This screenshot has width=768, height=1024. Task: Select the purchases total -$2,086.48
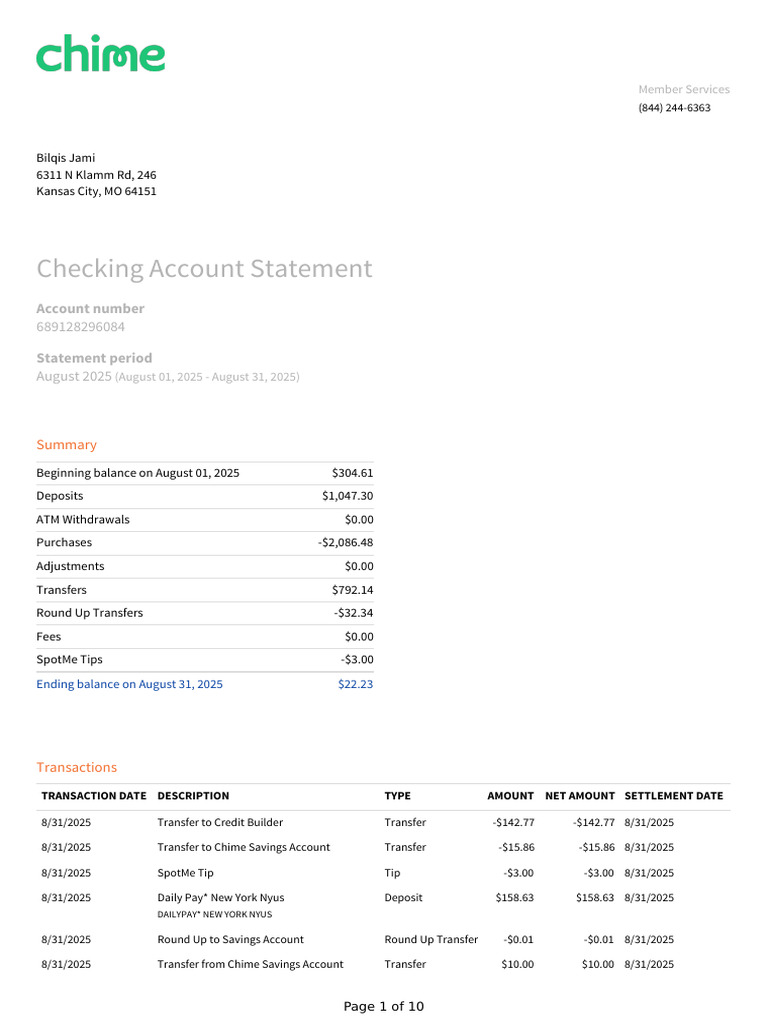[345, 543]
